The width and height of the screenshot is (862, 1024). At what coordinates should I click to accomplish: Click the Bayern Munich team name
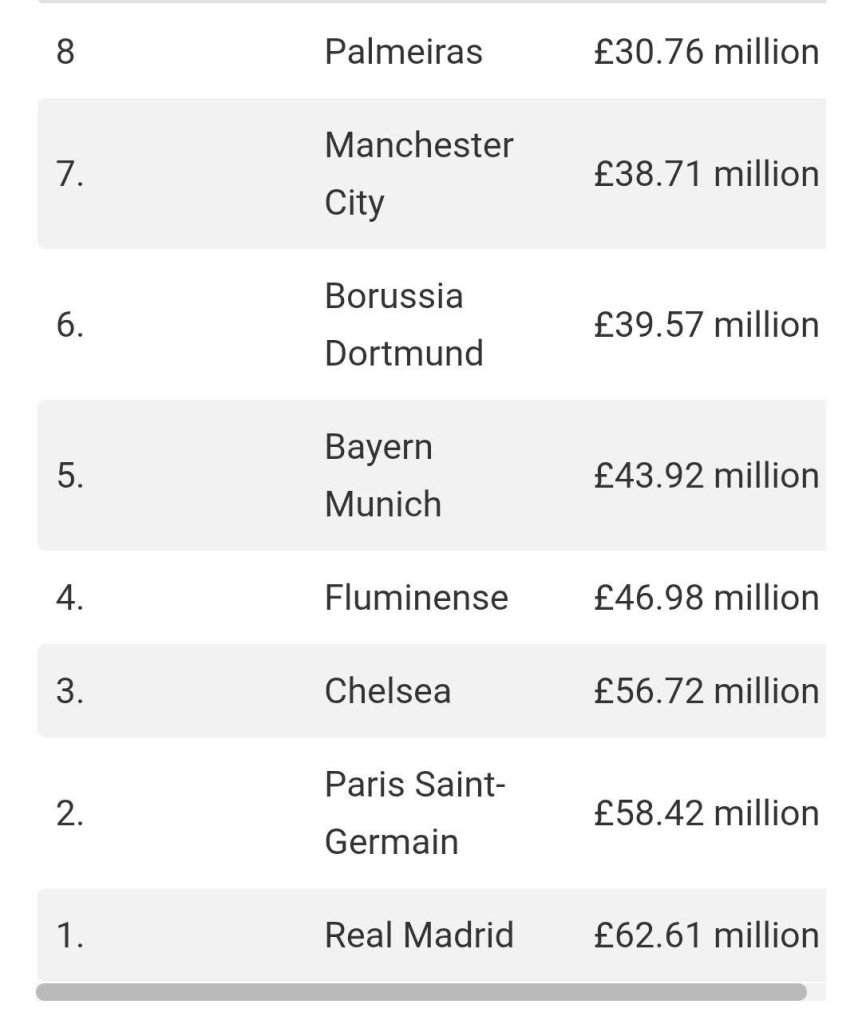coord(383,475)
